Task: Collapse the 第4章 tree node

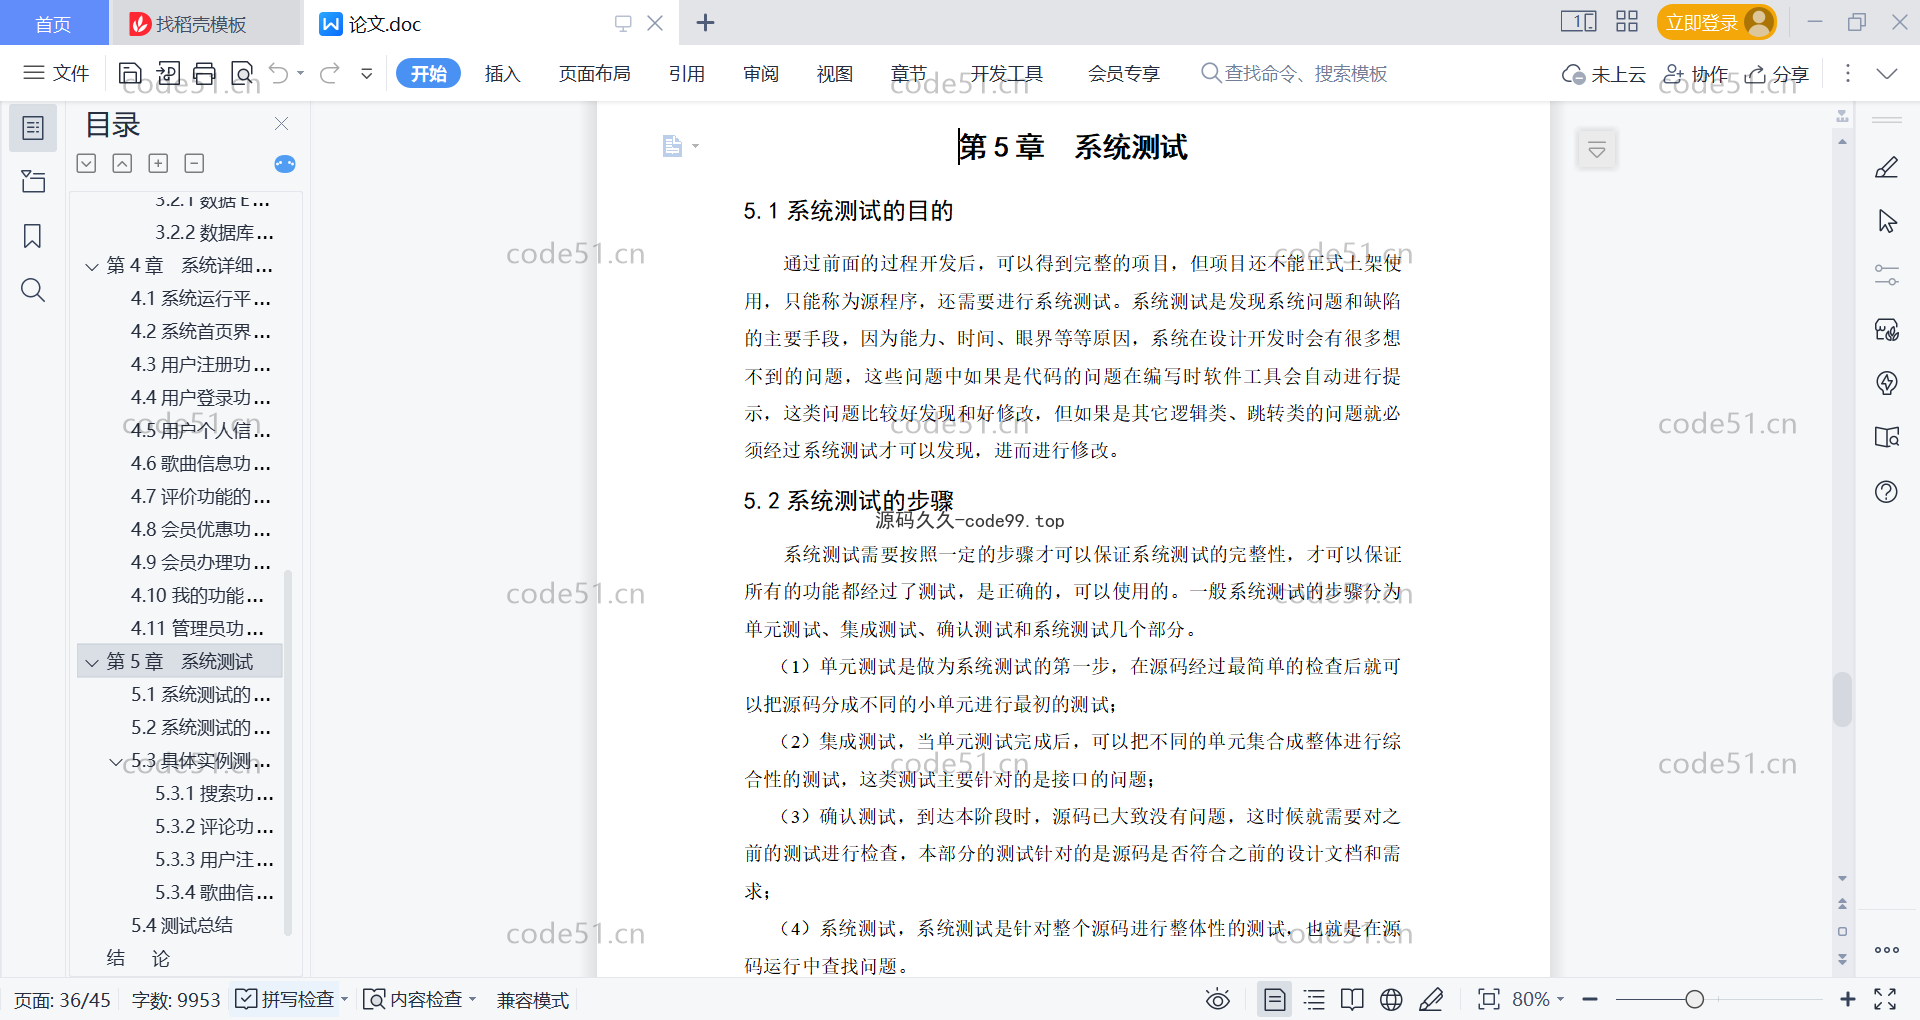Action: point(92,266)
